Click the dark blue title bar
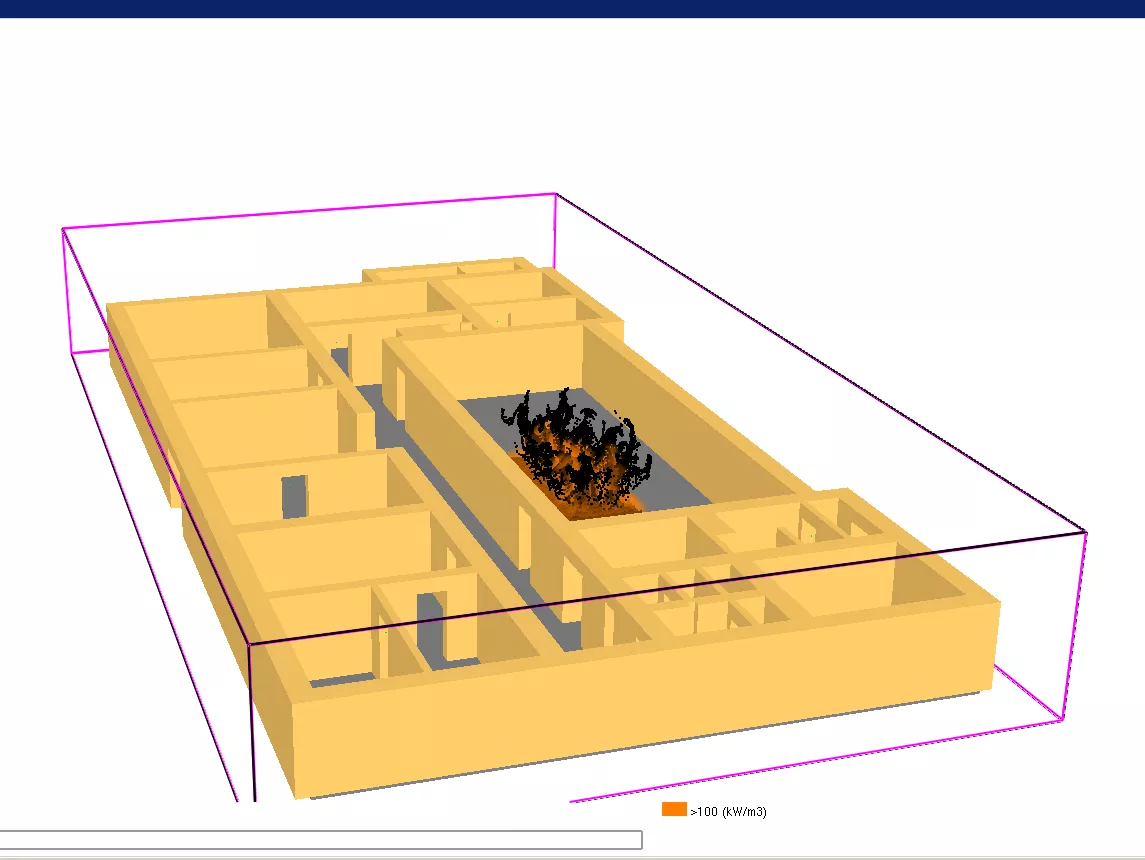The image size is (1145, 860). coord(572,8)
